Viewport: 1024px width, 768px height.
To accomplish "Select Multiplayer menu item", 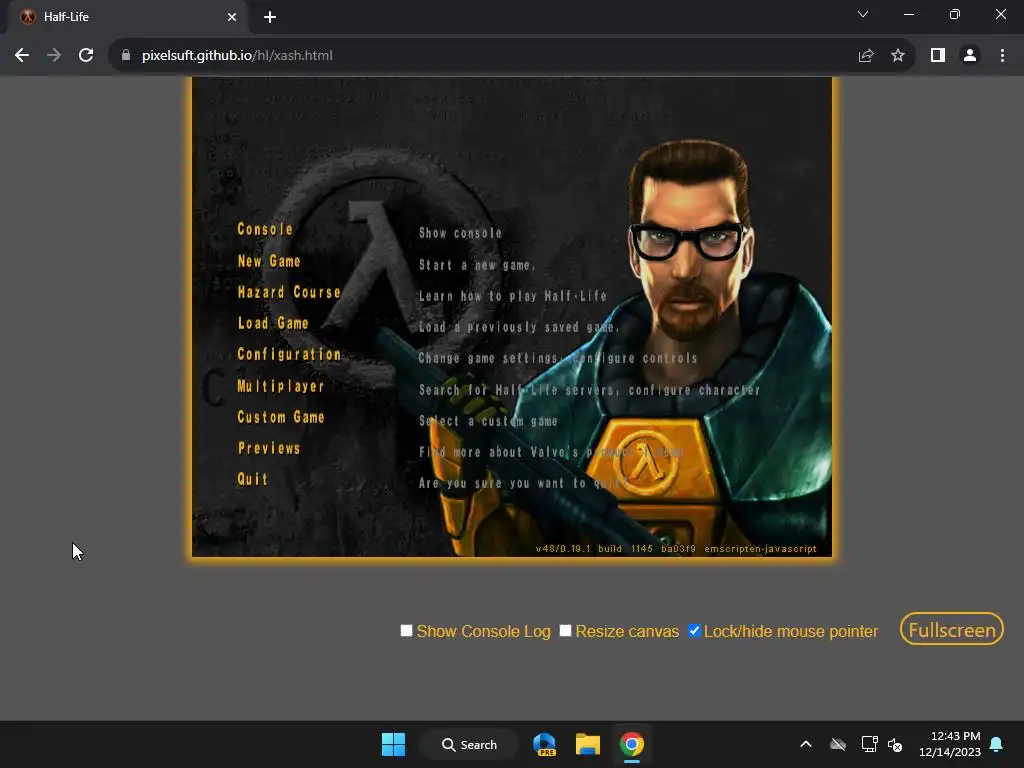I will click(x=280, y=386).
